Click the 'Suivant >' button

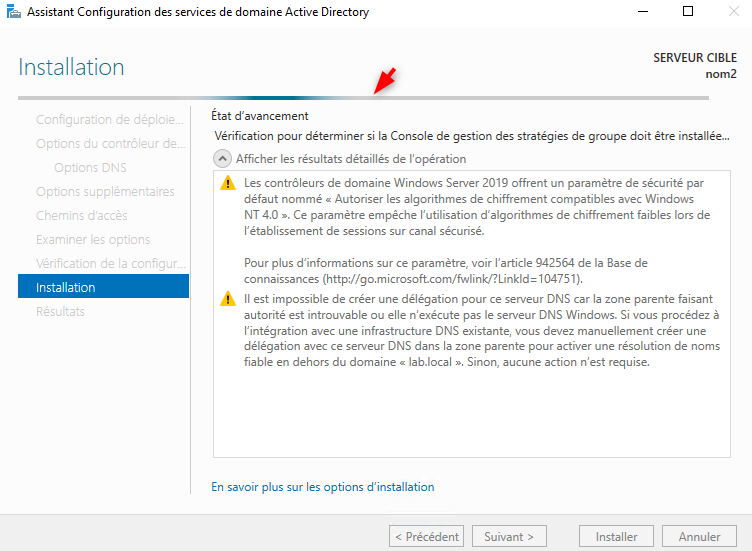tap(509, 536)
